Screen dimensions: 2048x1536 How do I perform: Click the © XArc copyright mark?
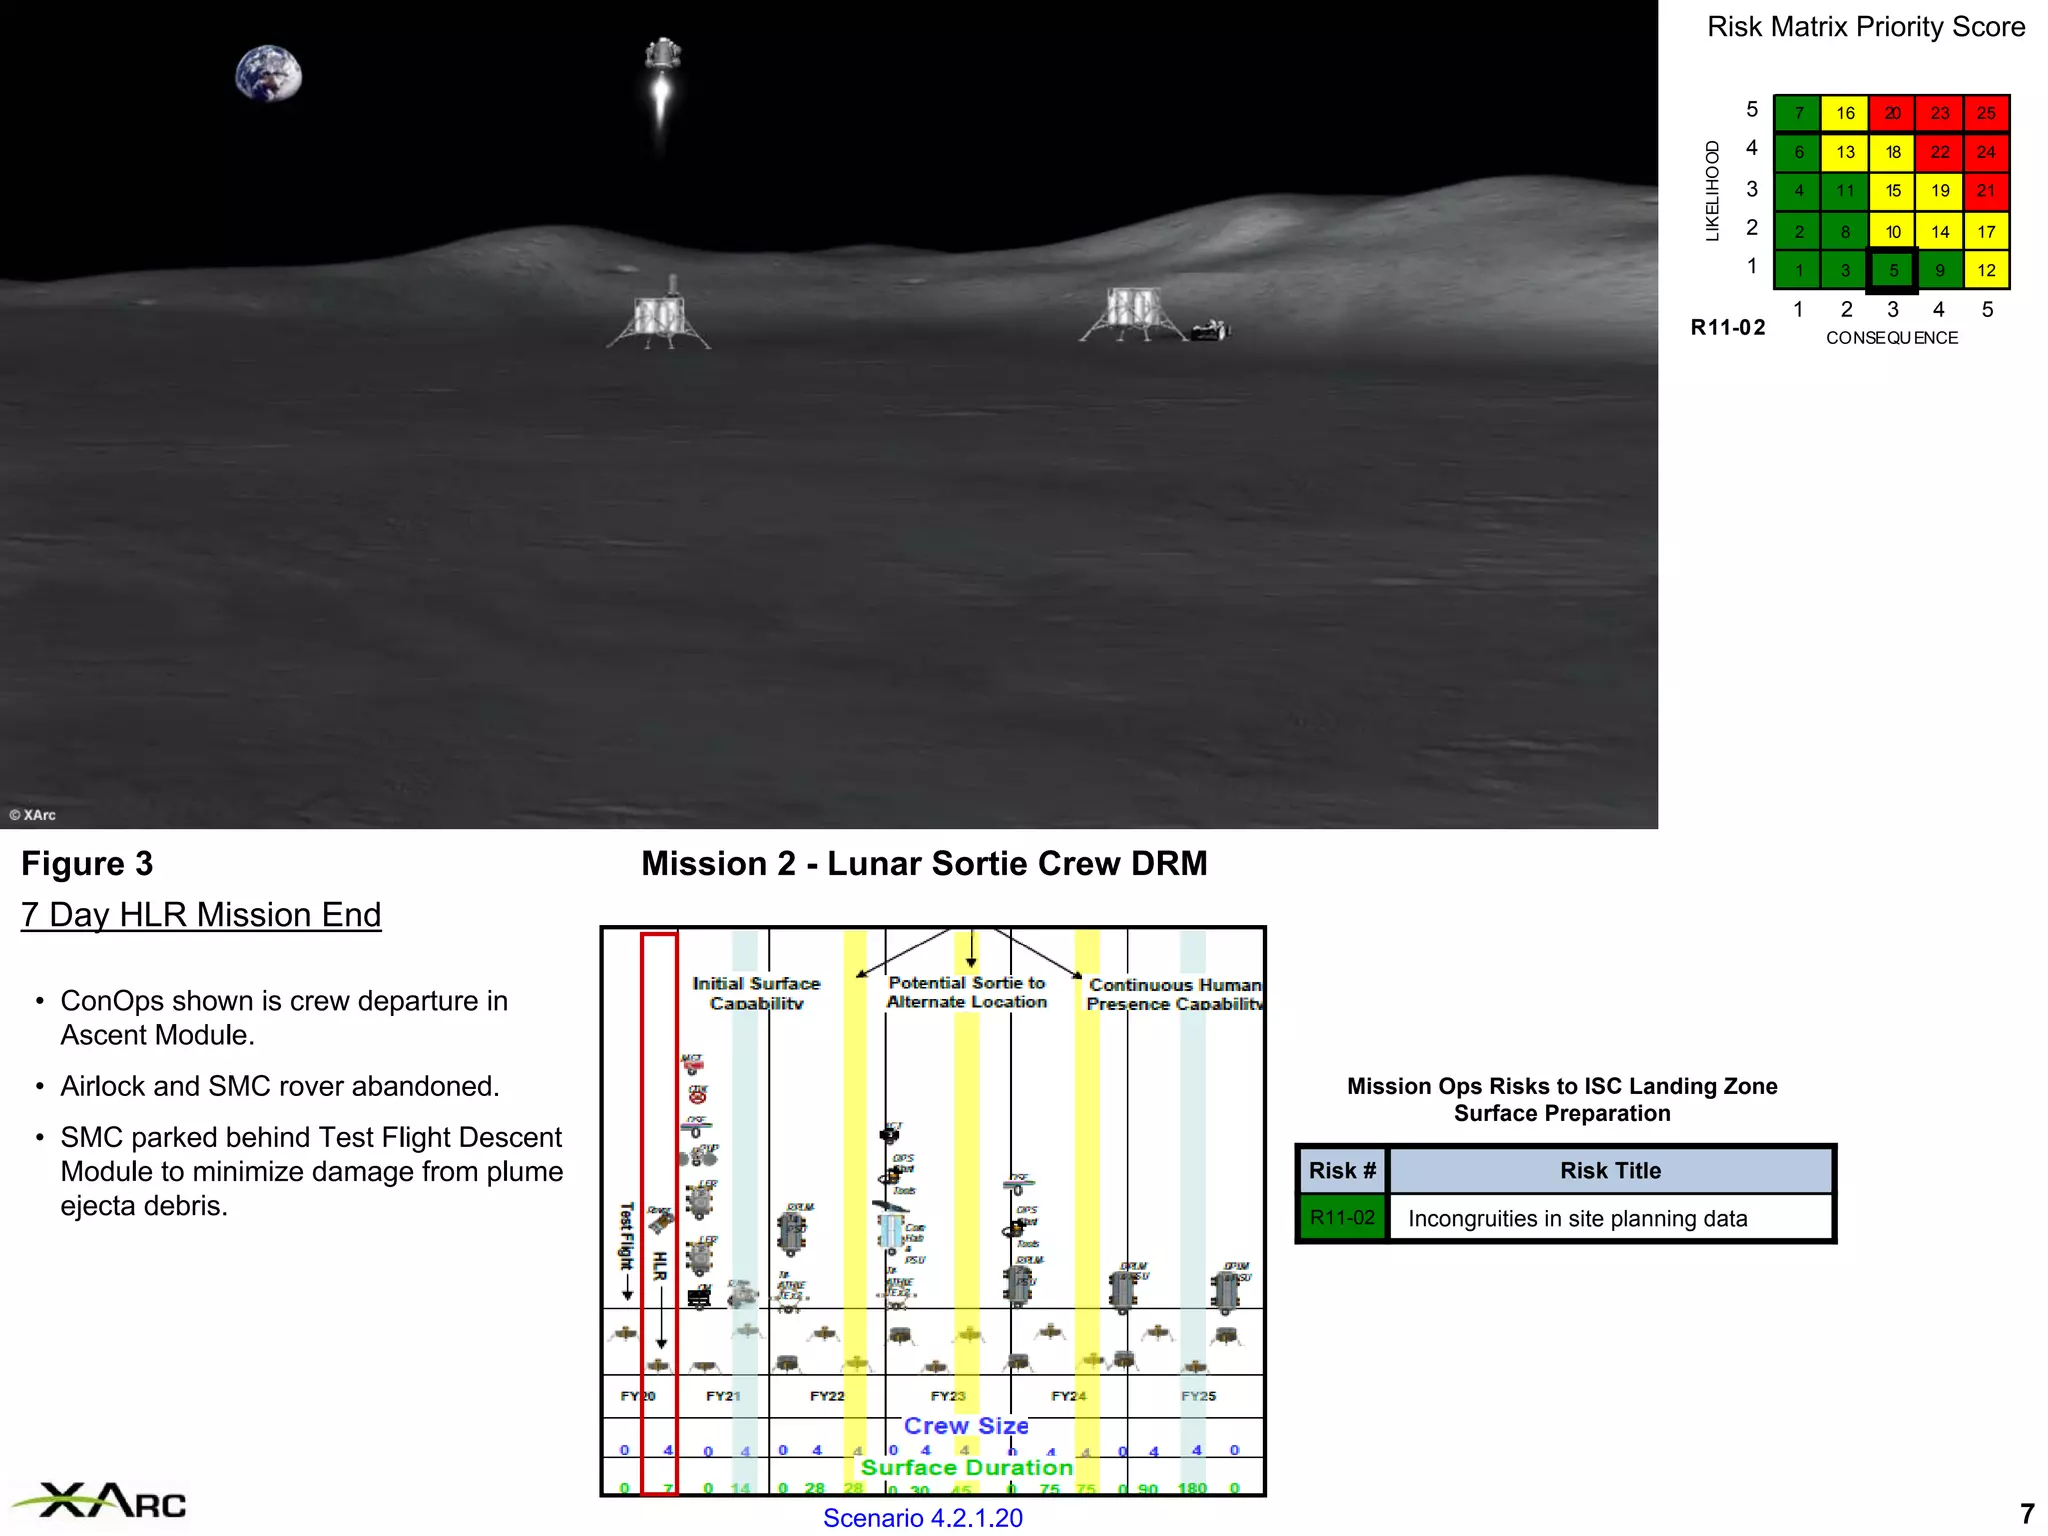(x=33, y=815)
